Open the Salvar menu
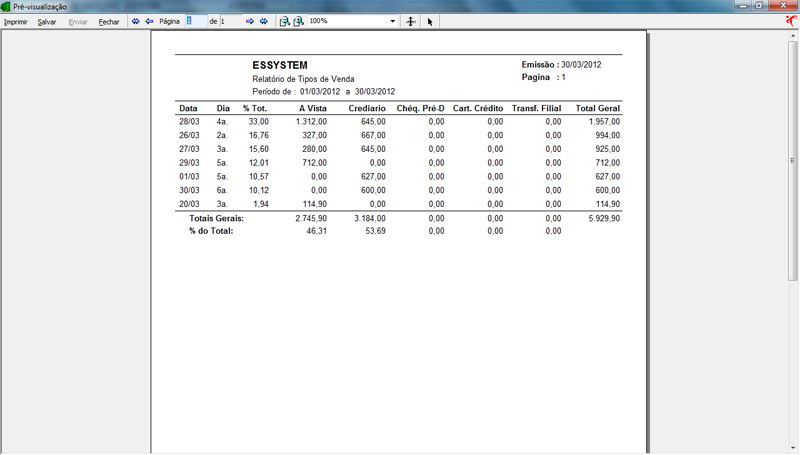The image size is (800, 455). click(46, 21)
